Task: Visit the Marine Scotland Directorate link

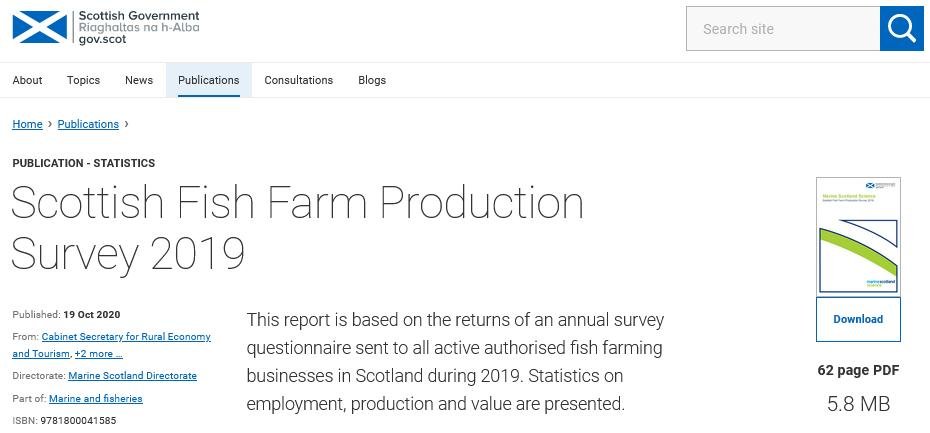Action: click(x=132, y=376)
